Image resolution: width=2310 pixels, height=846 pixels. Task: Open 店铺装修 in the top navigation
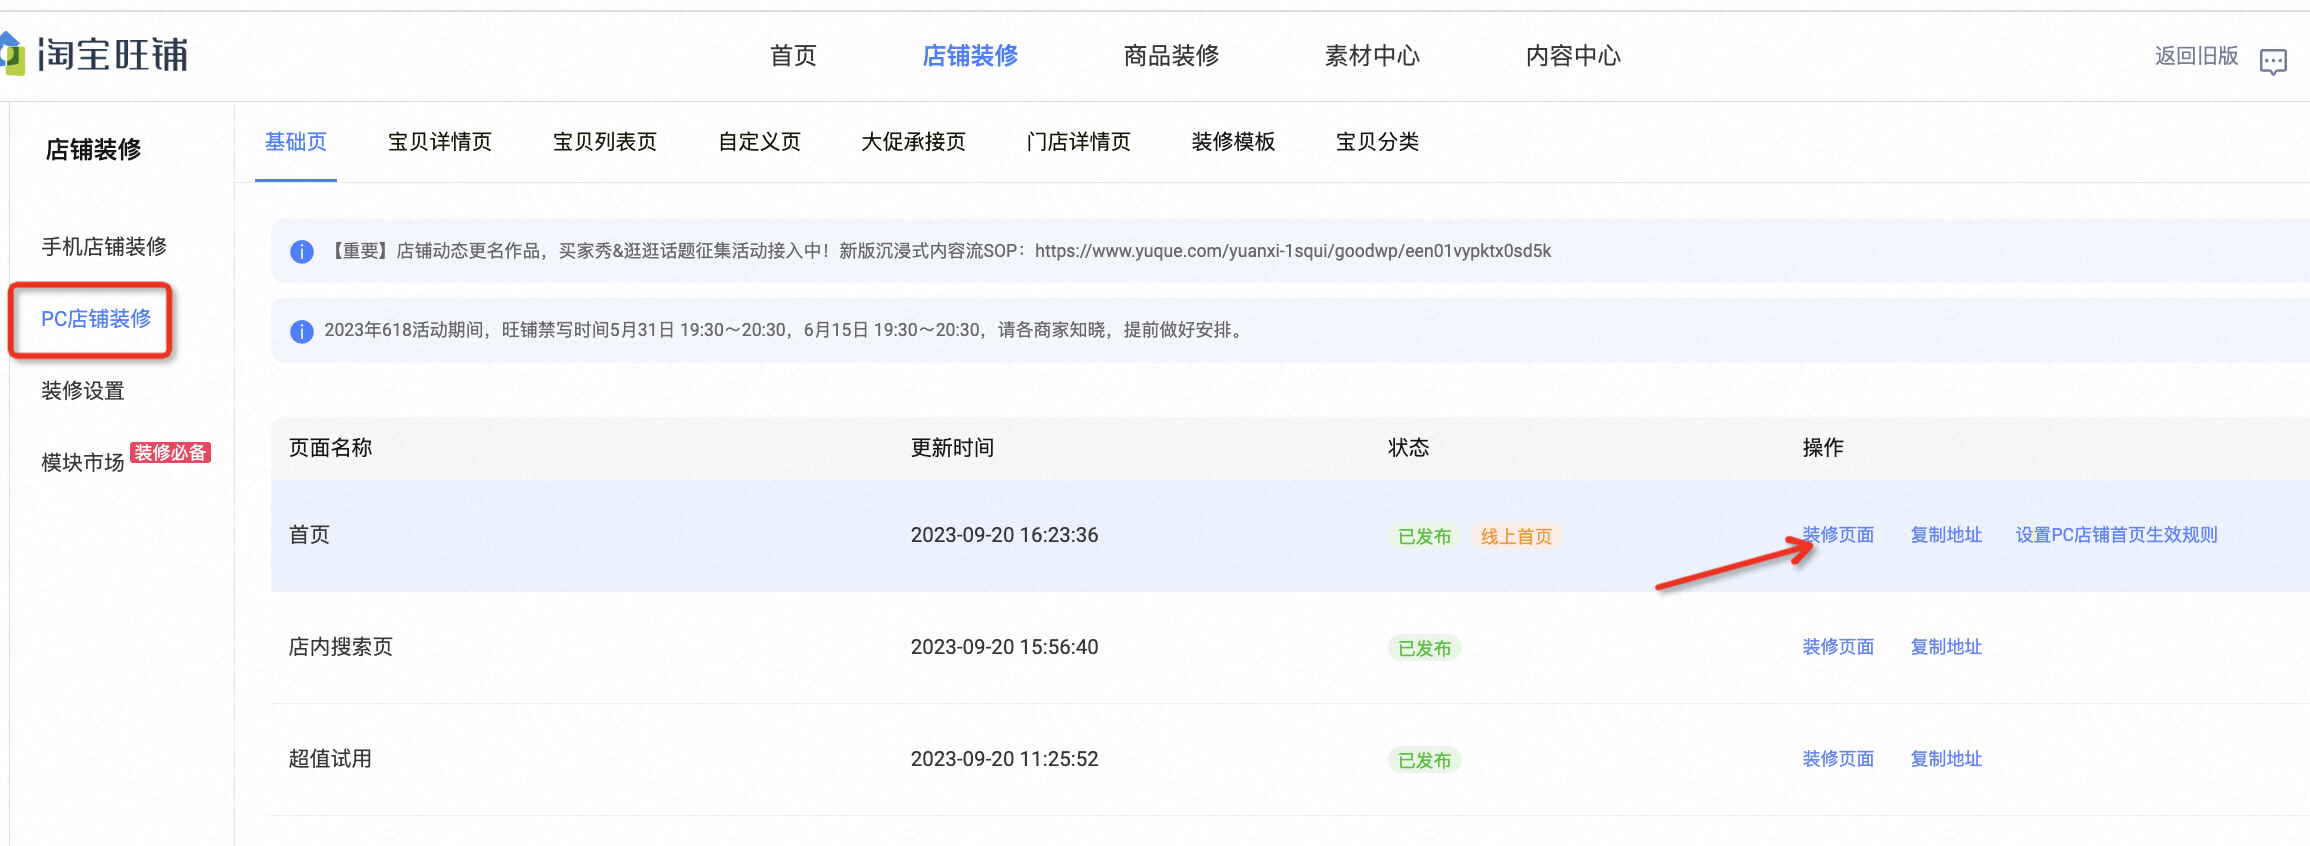970,56
